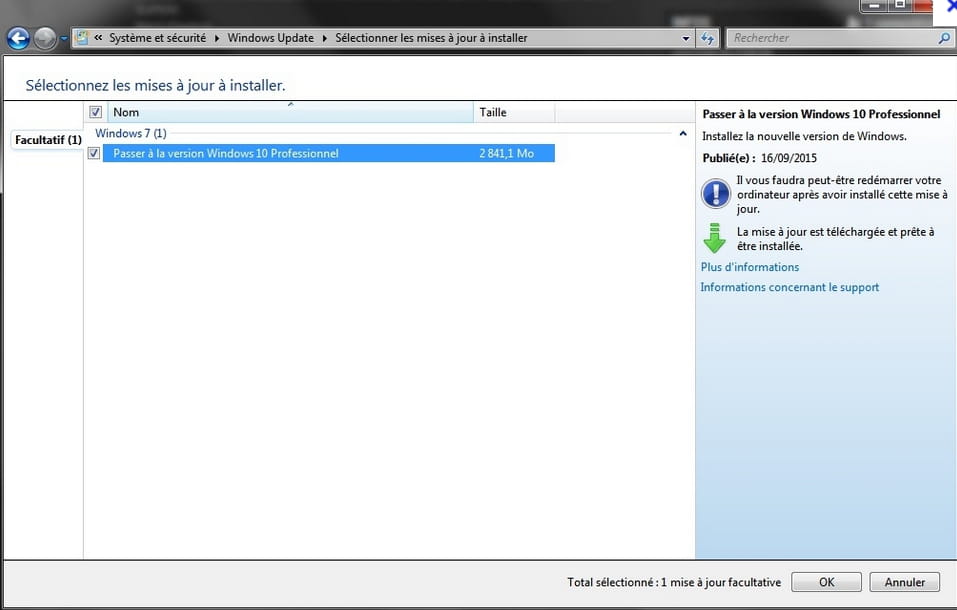The height and width of the screenshot is (610, 957).
Task: Open the recent pages dropdown arrow
Action: [64, 39]
